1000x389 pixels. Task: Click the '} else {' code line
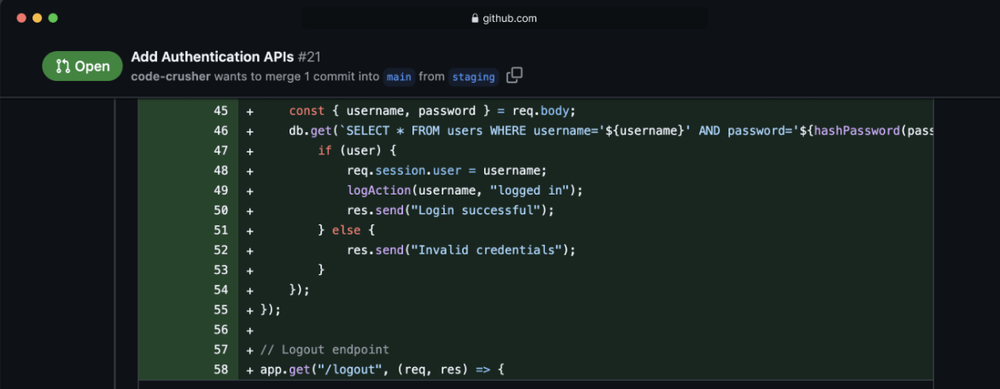point(347,230)
